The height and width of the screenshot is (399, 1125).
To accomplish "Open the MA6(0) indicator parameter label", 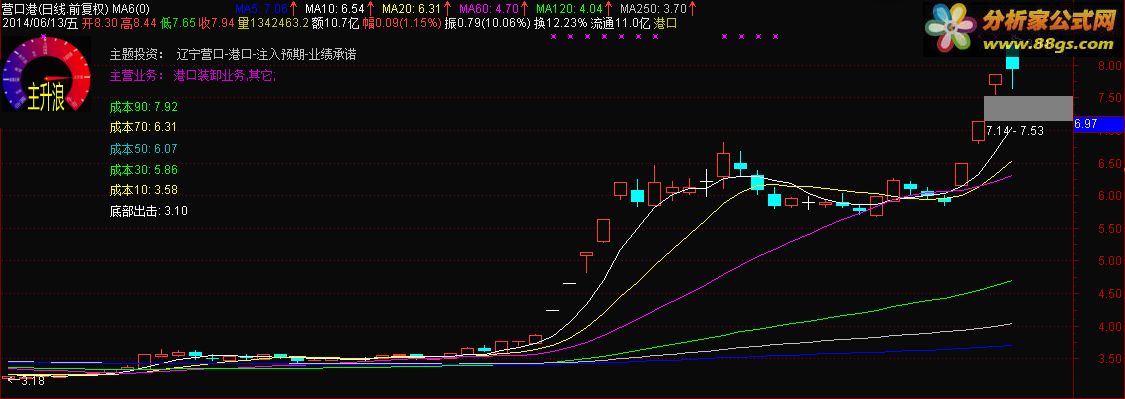I will click(x=132, y=9).
